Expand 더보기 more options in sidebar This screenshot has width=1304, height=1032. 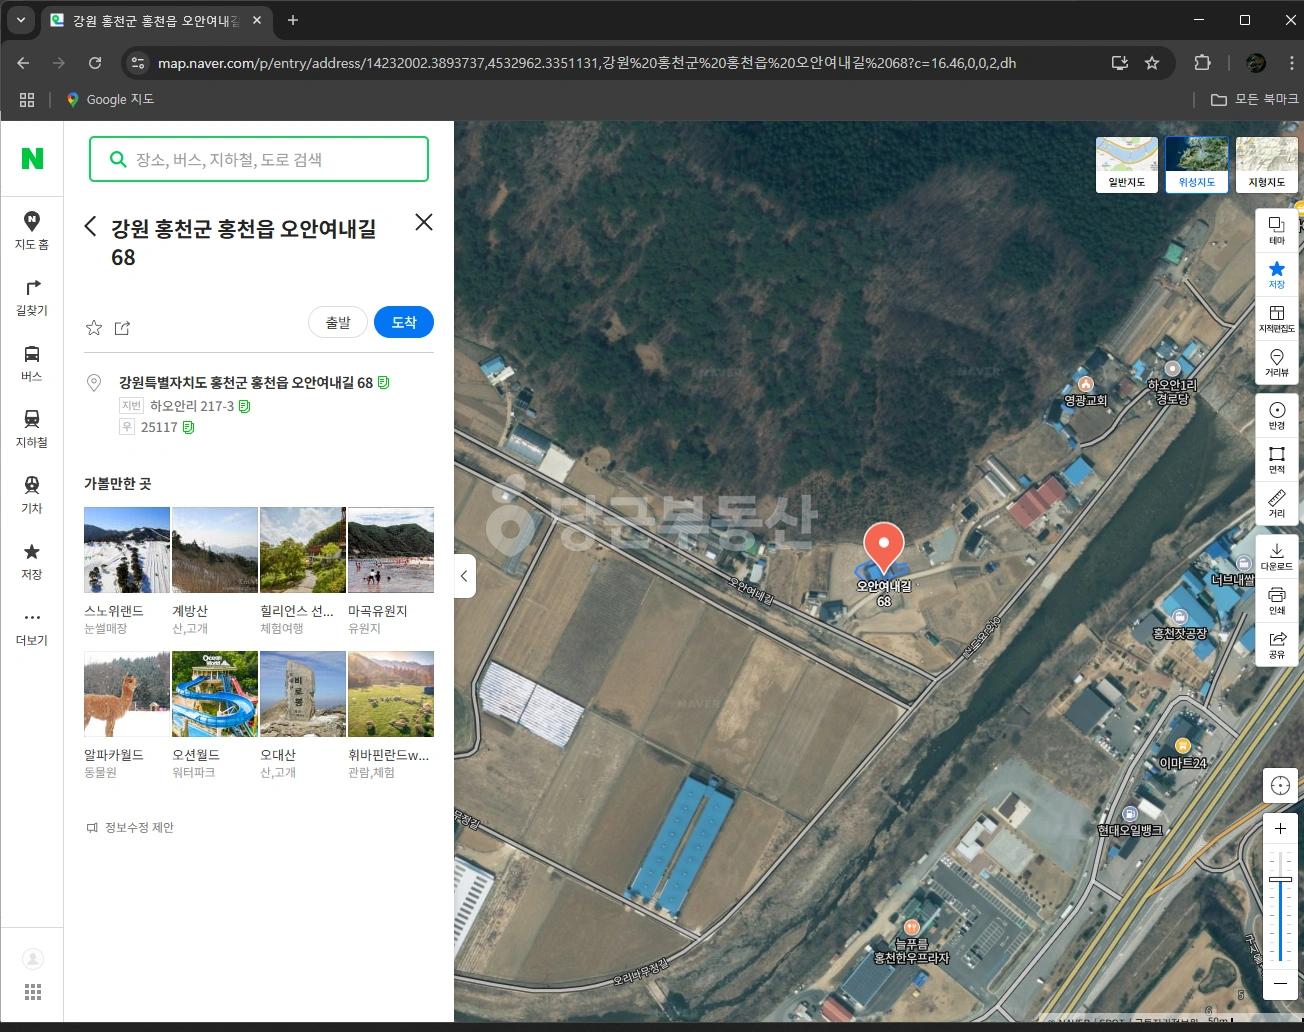point(32,626)
